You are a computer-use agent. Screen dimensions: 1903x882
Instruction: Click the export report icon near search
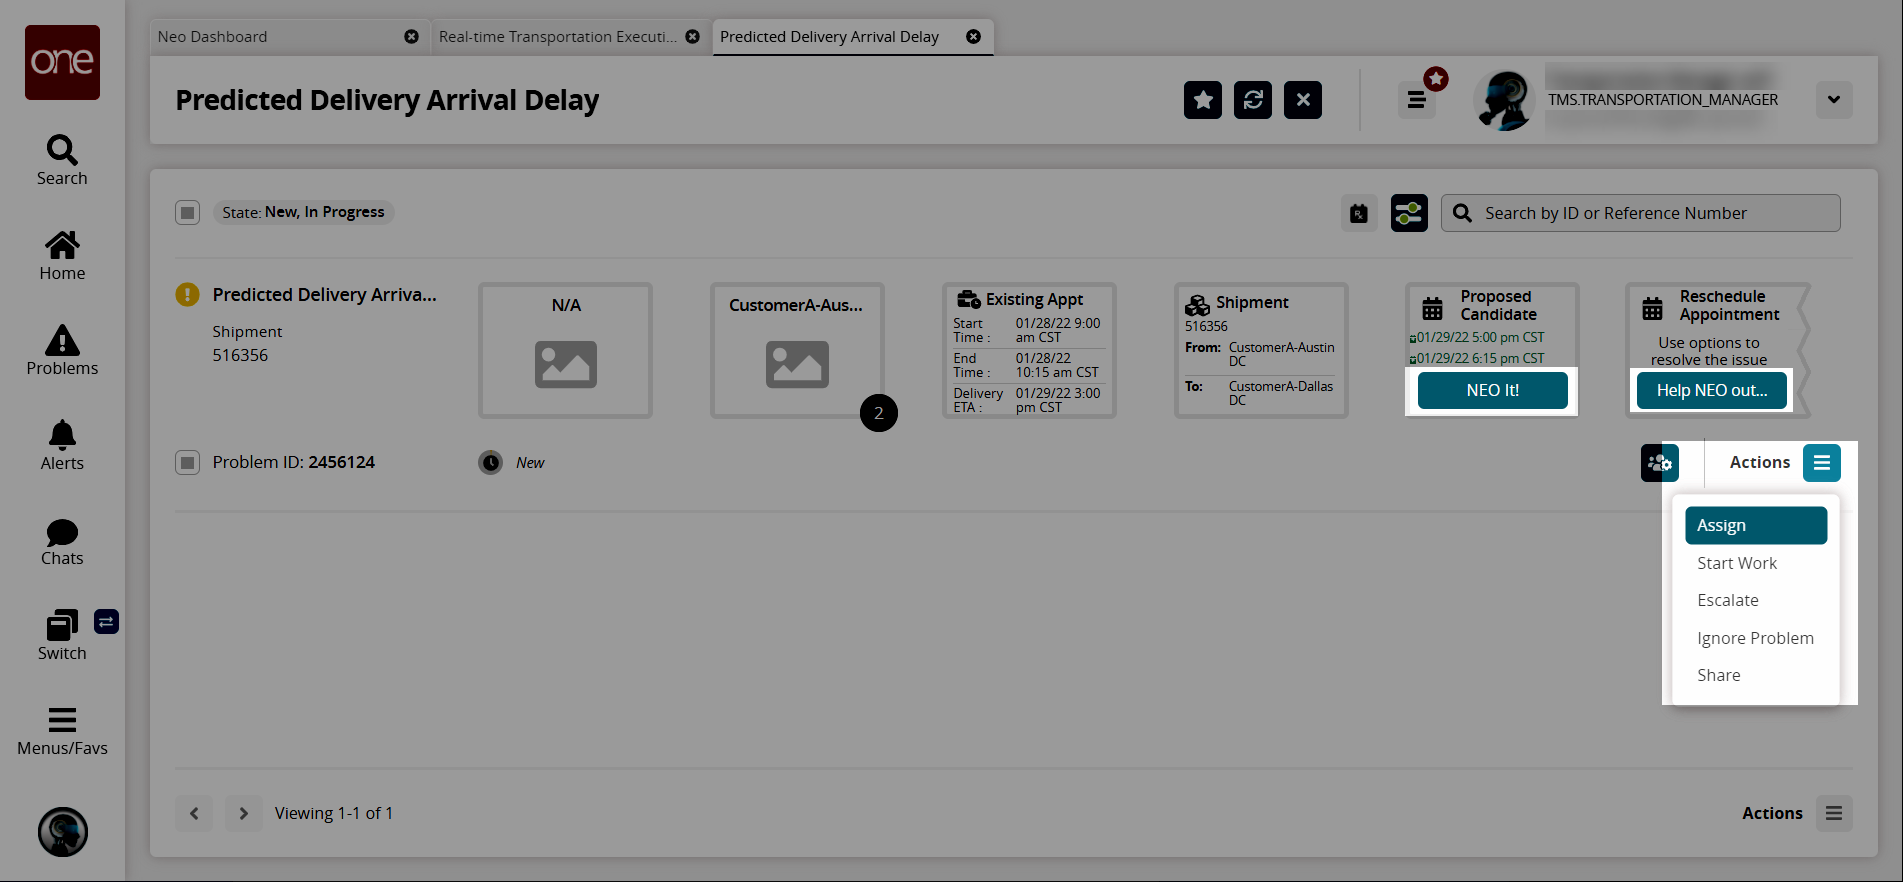click(x=1359, y=213)
